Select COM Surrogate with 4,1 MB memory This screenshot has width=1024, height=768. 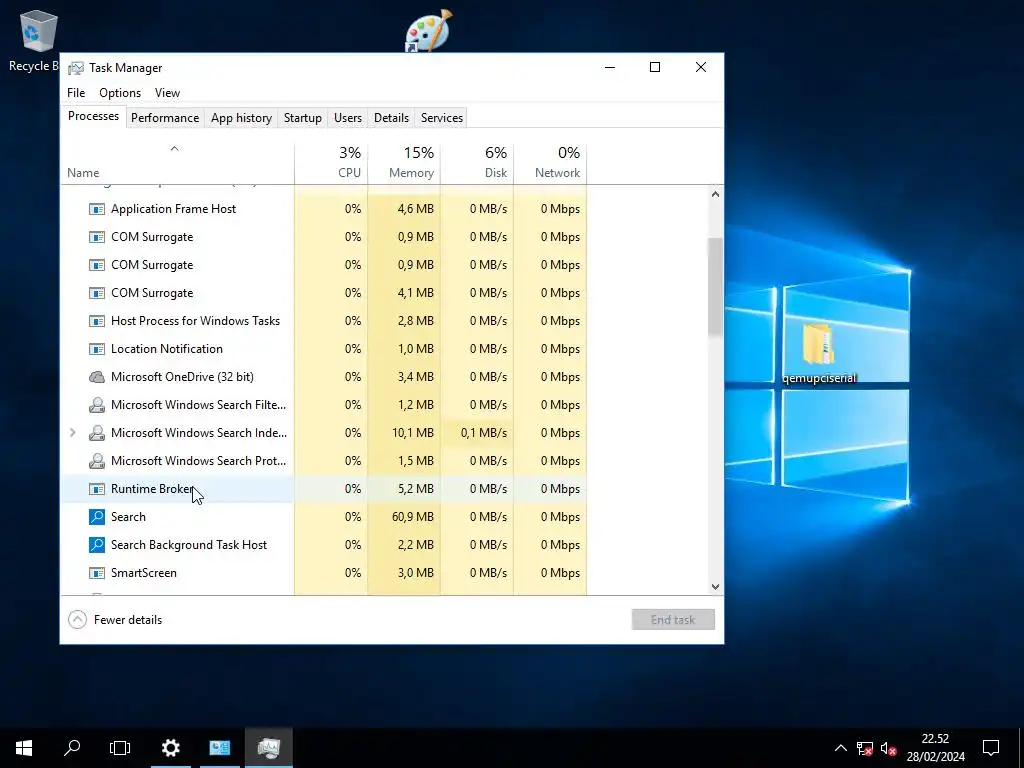point(152,293)
